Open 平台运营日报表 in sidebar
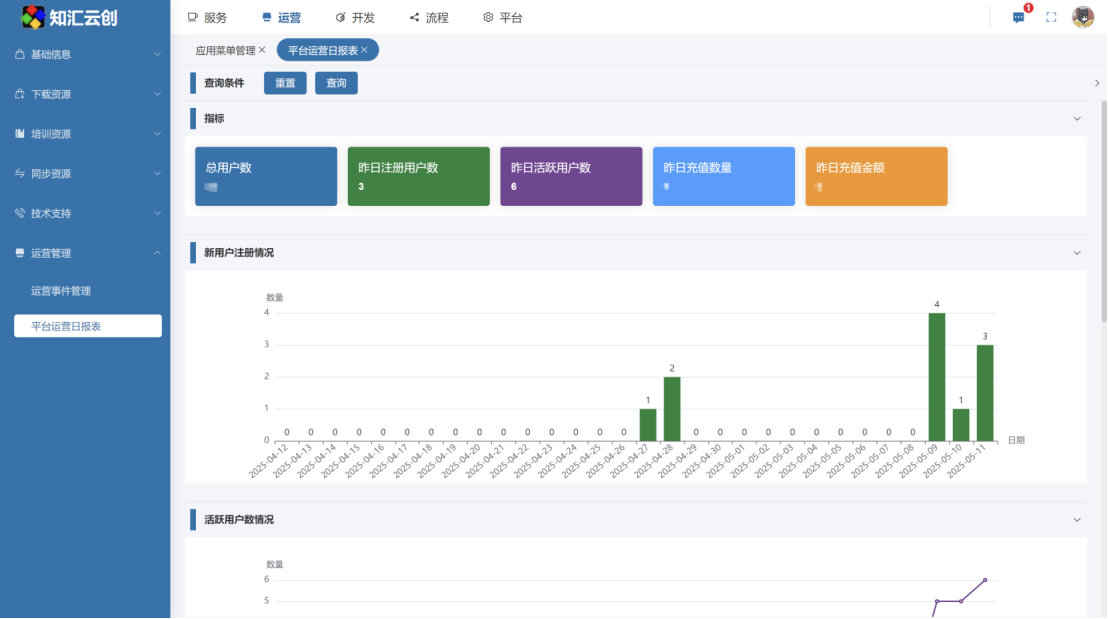Viewport: 1108px width, 619px height. point(88,326)
